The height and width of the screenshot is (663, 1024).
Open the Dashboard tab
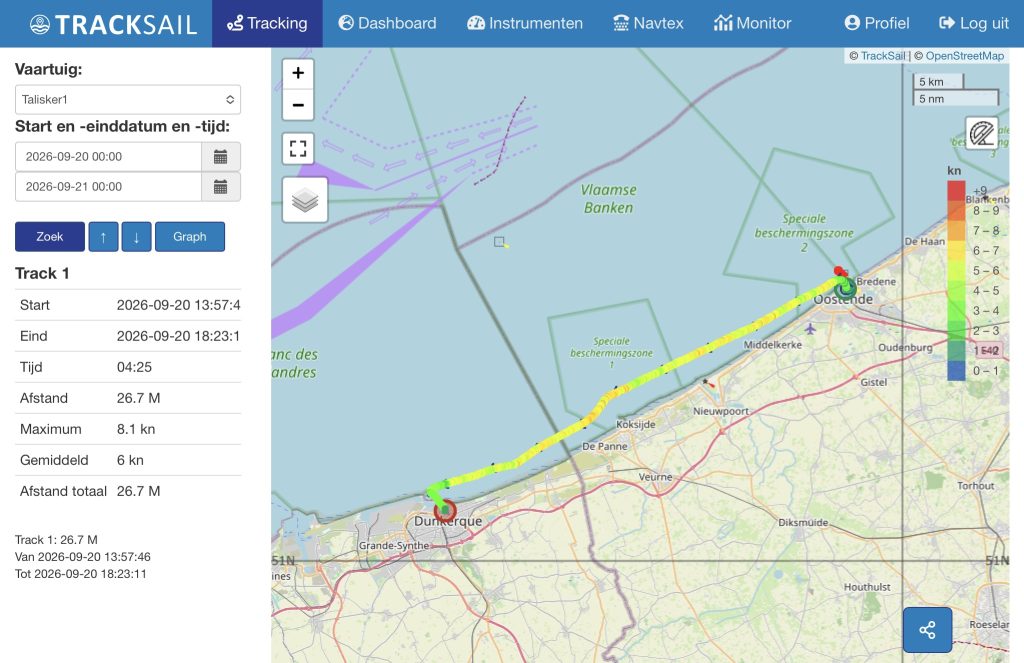coord(387,24)
